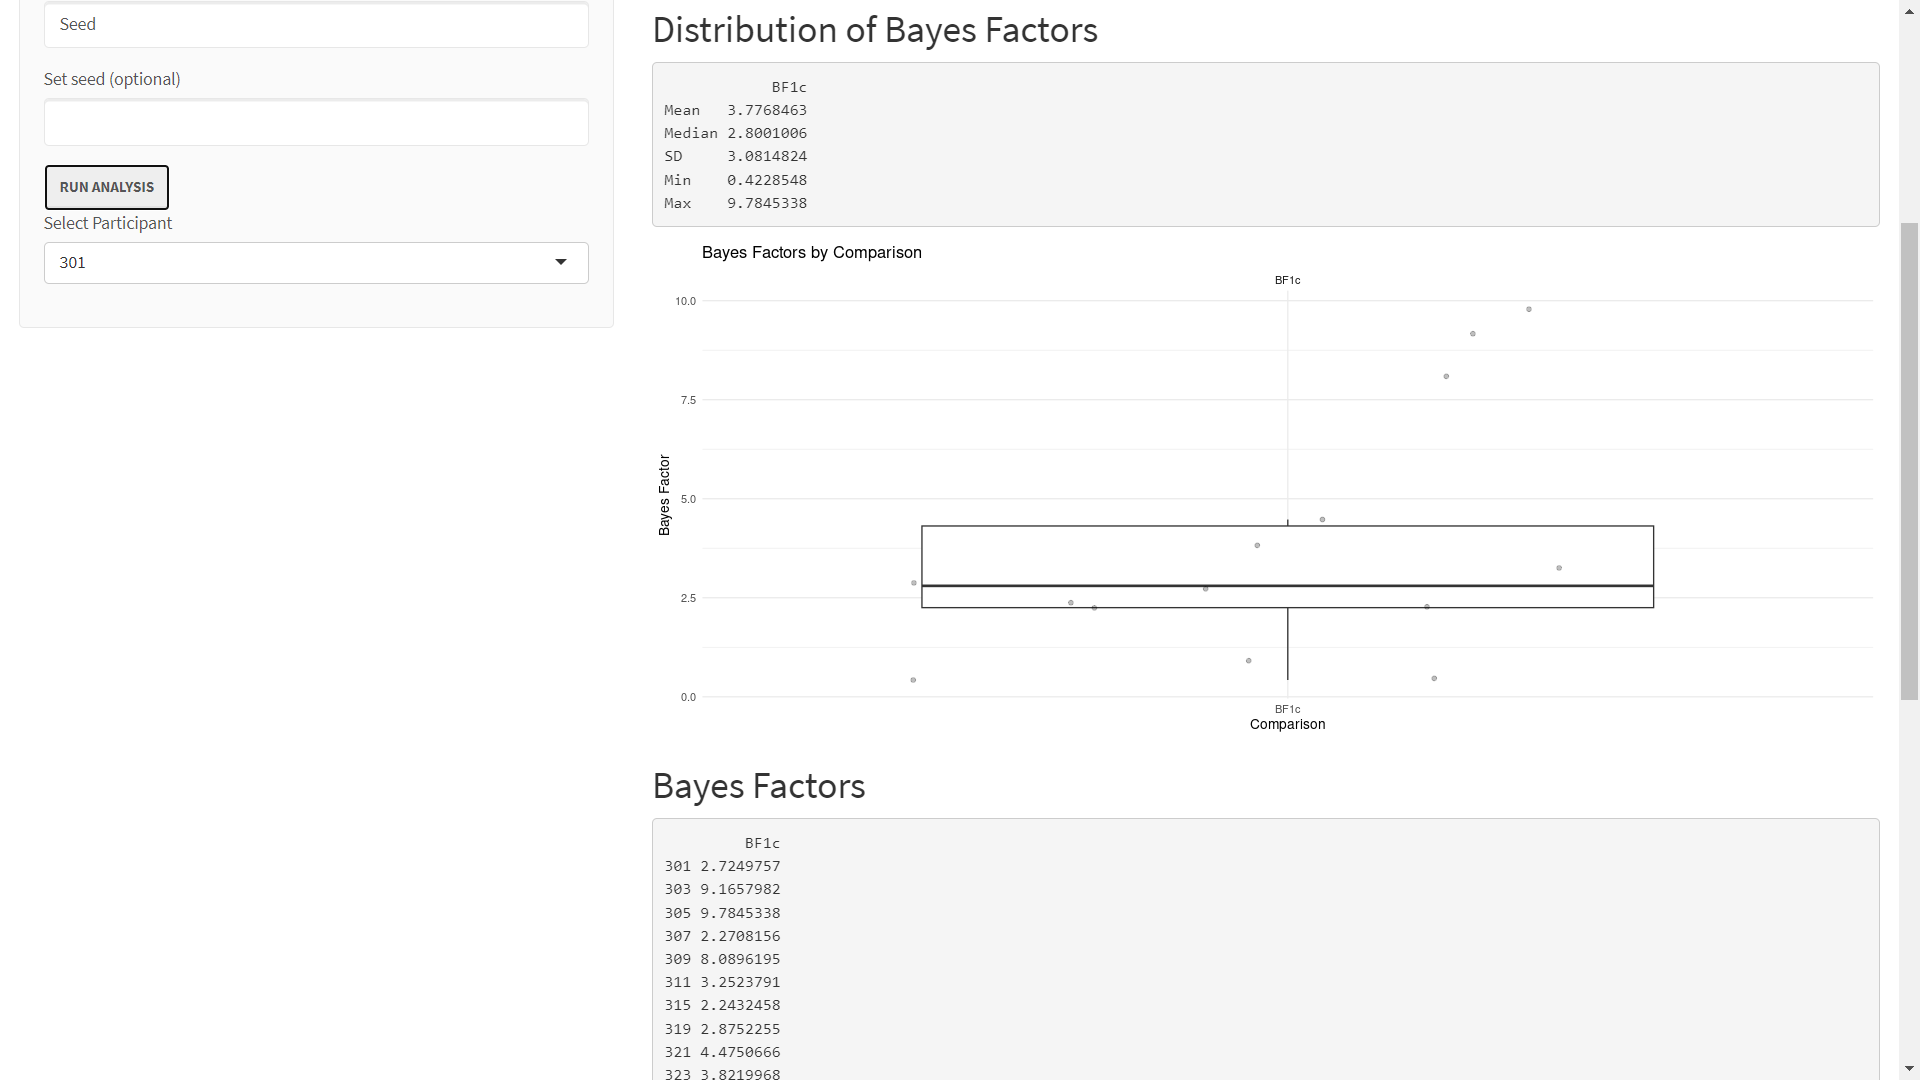Select row "307 2.2708156" in the table

[722, 936]
